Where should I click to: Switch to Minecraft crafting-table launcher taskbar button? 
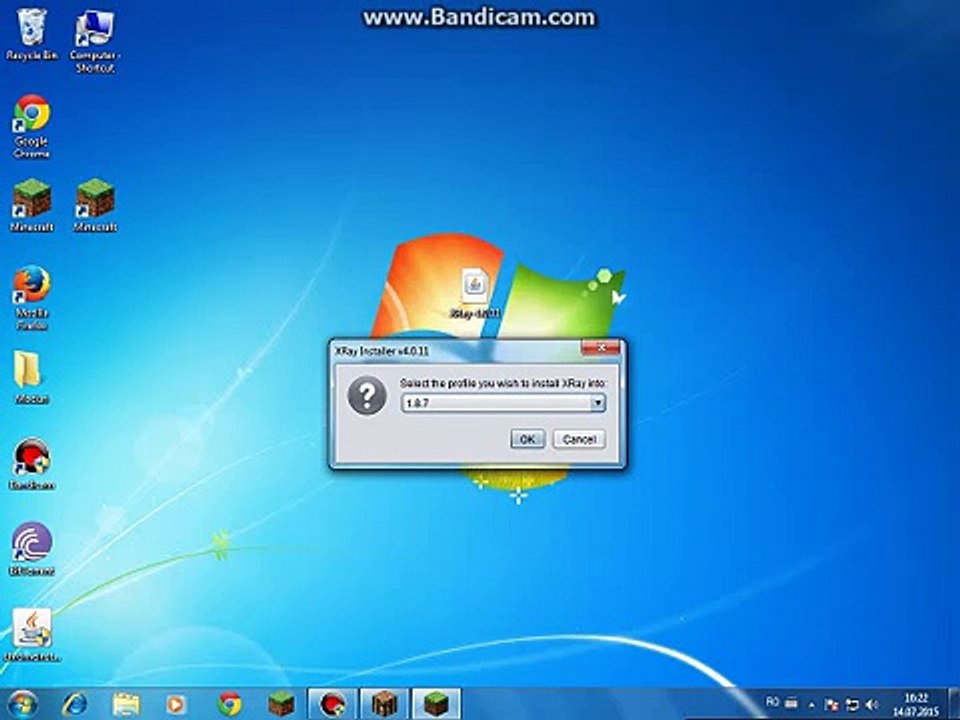[384, 704]
